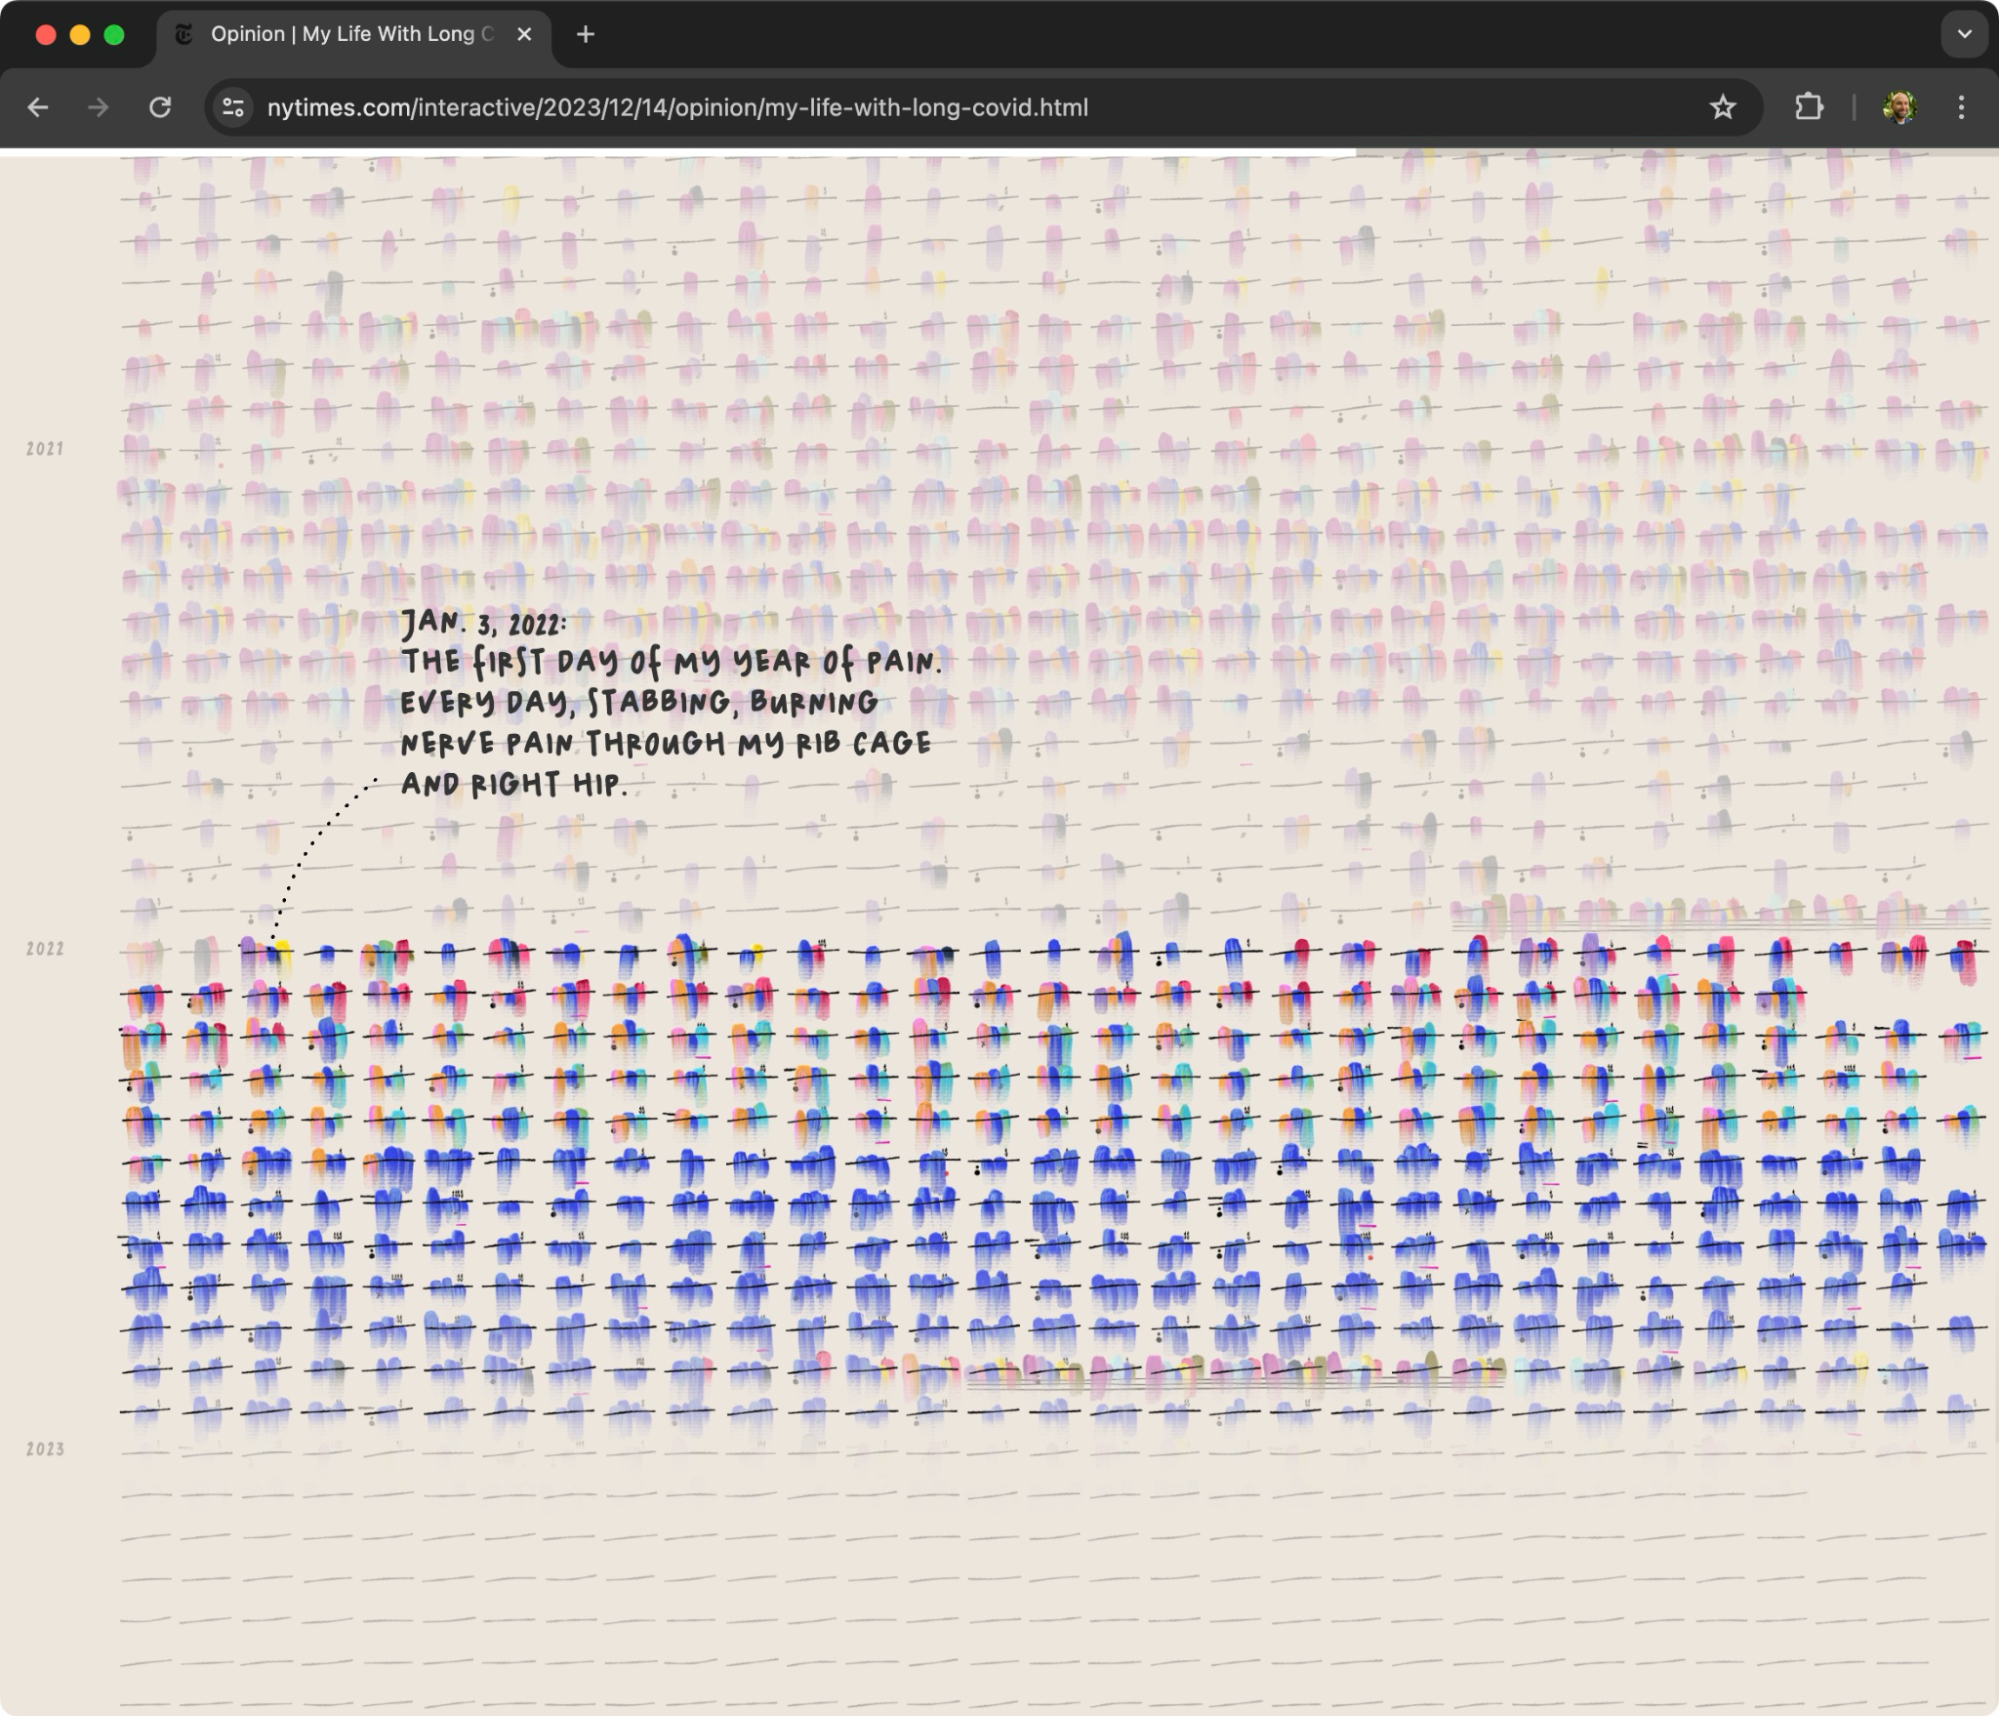Screen dimensions: 1999x1716
Task: Close the Opinion article tab
Action: (524, 35)
